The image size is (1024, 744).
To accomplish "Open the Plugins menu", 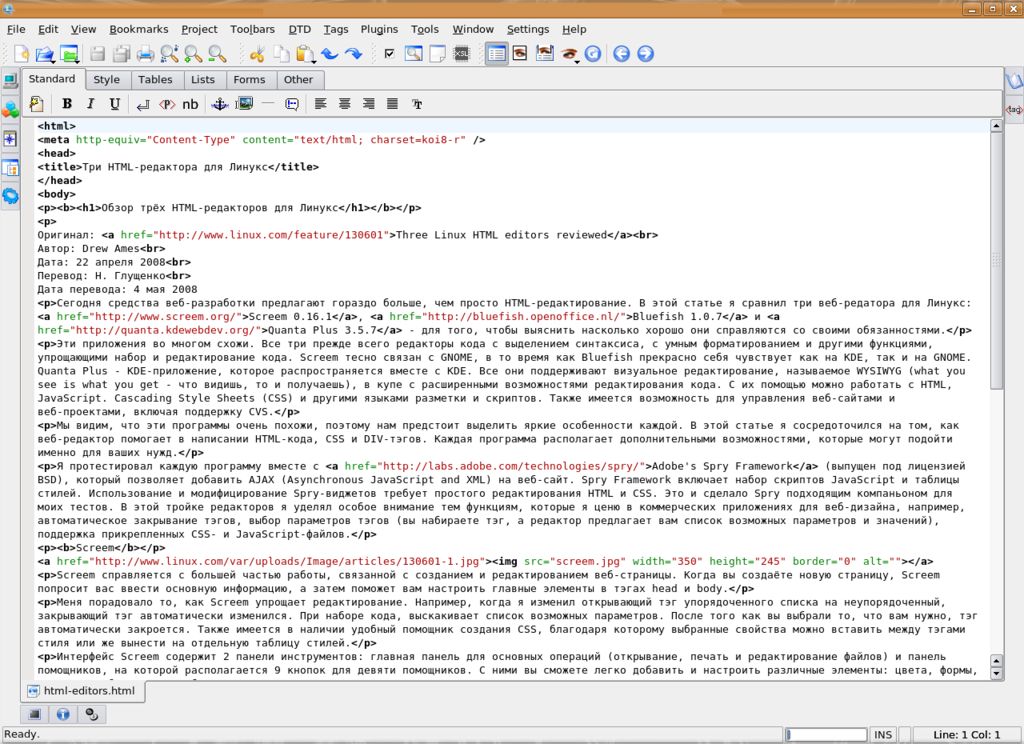I will click(x=379, y=29).
